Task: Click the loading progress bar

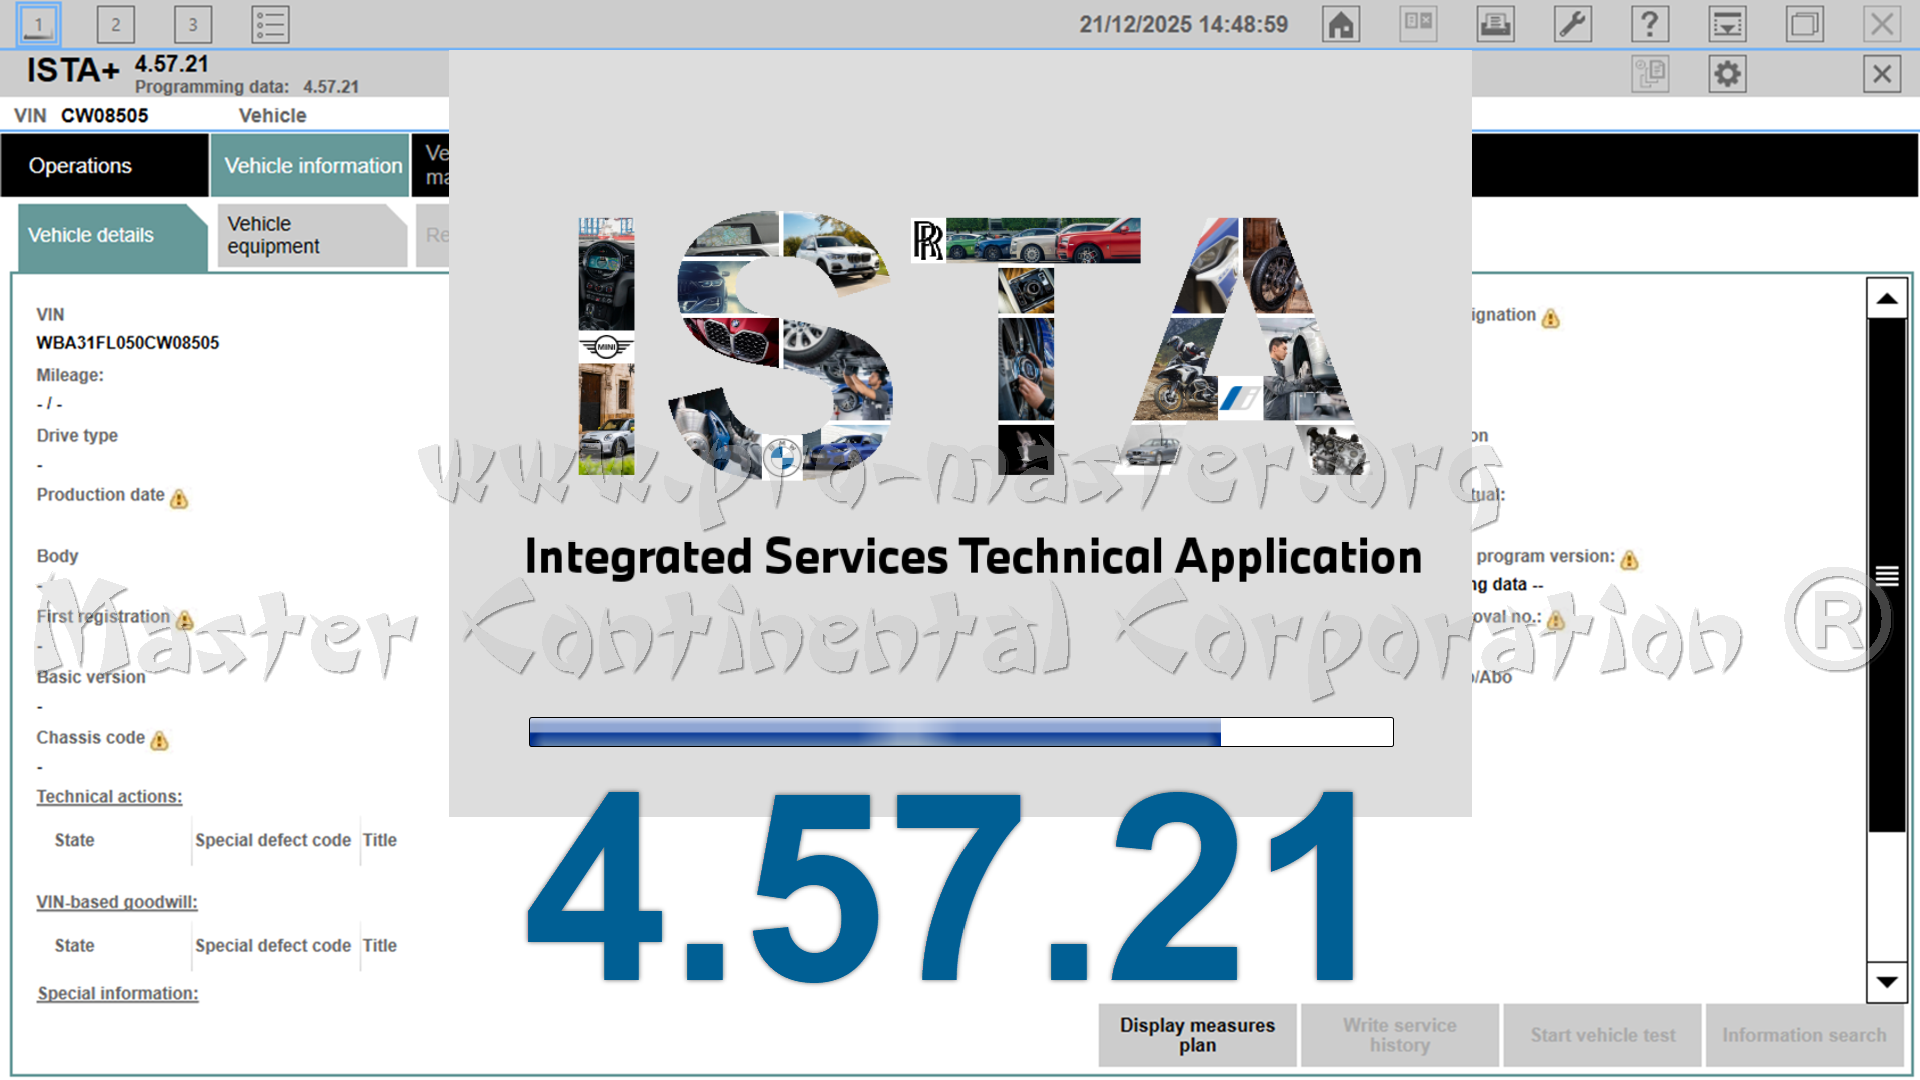Action: click(960, 731)
